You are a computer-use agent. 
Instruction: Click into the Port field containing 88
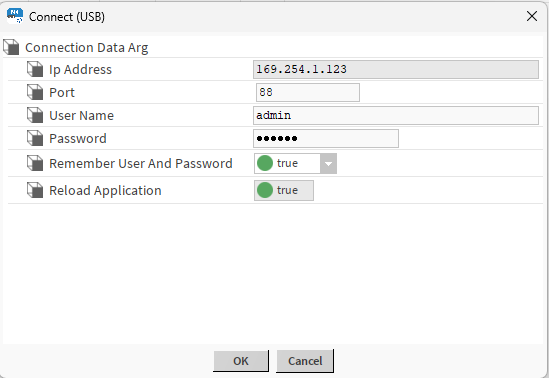(x=308, y=92)
